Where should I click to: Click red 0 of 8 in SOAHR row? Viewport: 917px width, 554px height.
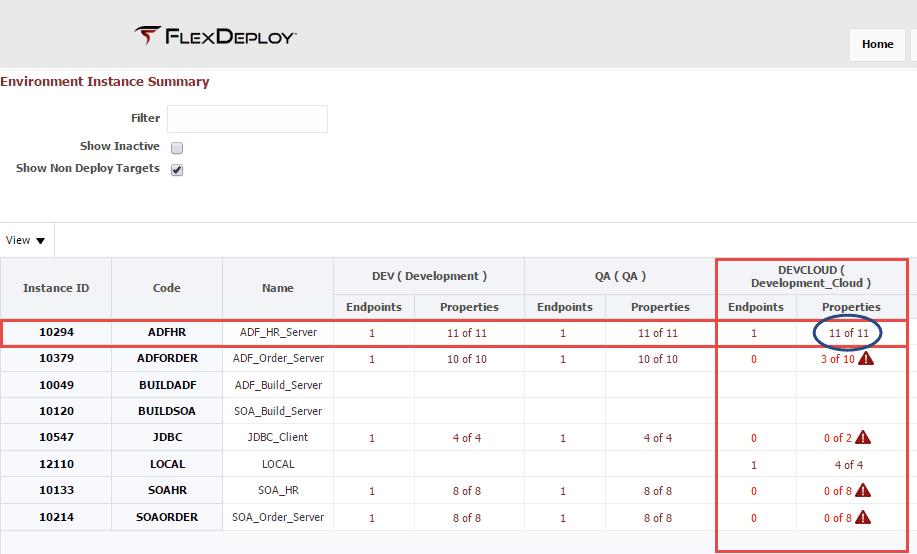click(838, 491)
